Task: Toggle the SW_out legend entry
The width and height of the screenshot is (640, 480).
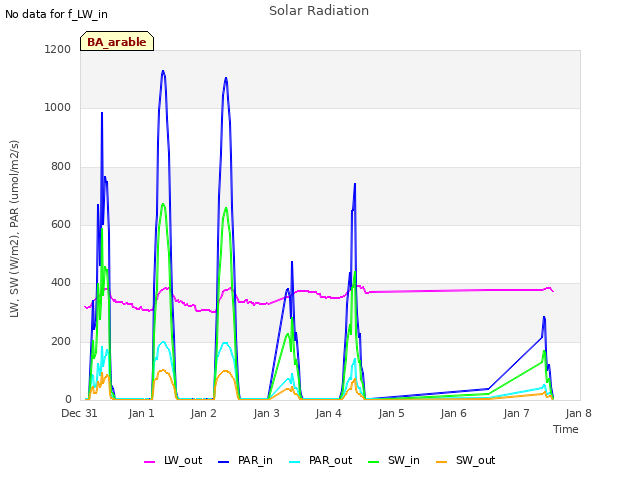Action: (x=466, y=460)
